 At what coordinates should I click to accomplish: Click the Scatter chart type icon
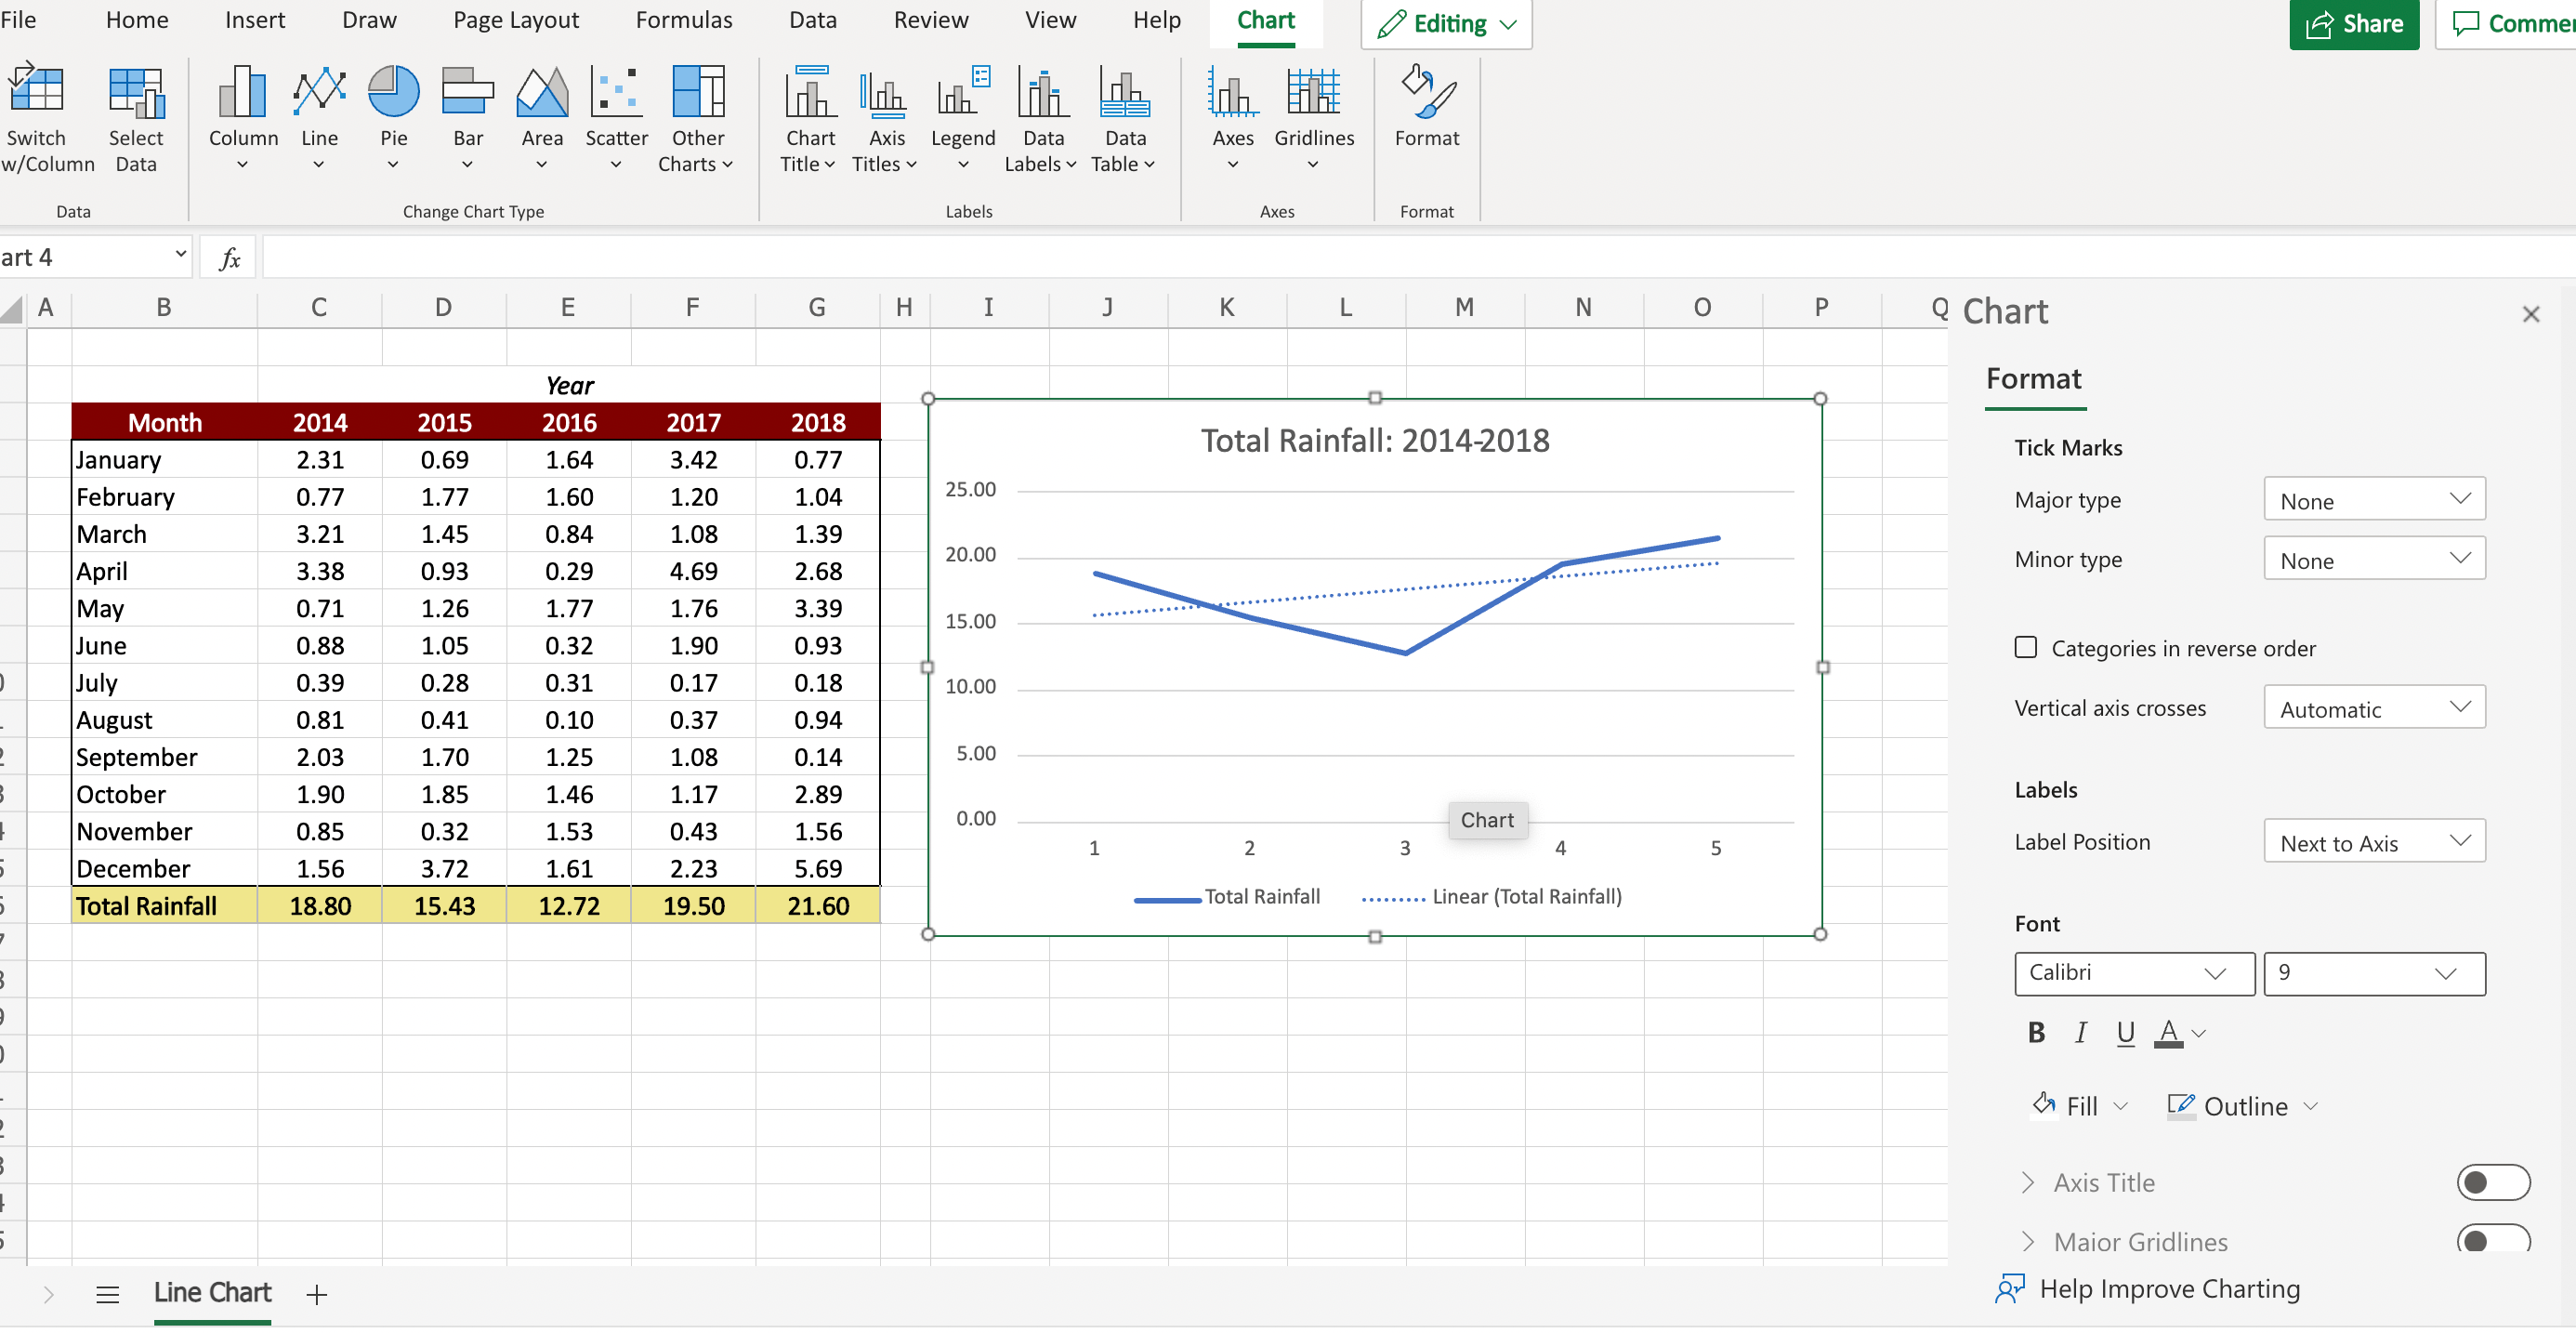pos(616,93)
